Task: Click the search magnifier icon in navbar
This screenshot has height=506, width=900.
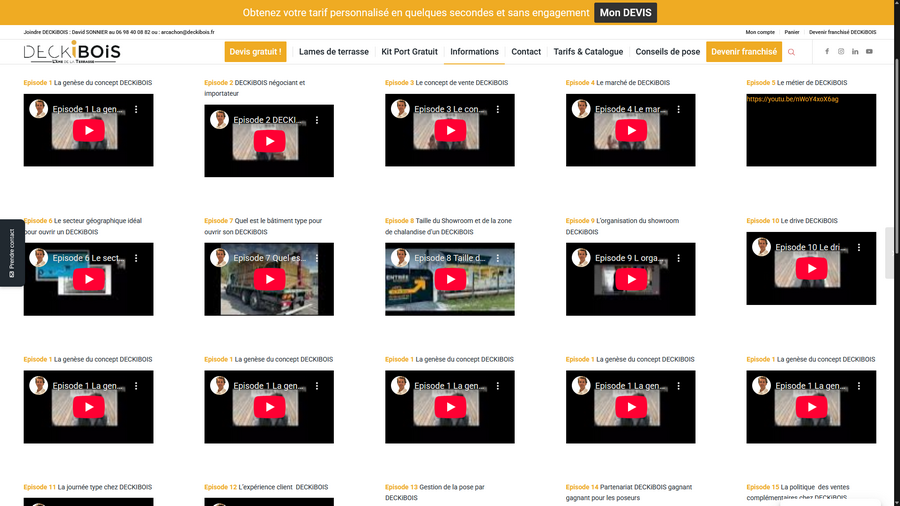Action: (791, 52)
